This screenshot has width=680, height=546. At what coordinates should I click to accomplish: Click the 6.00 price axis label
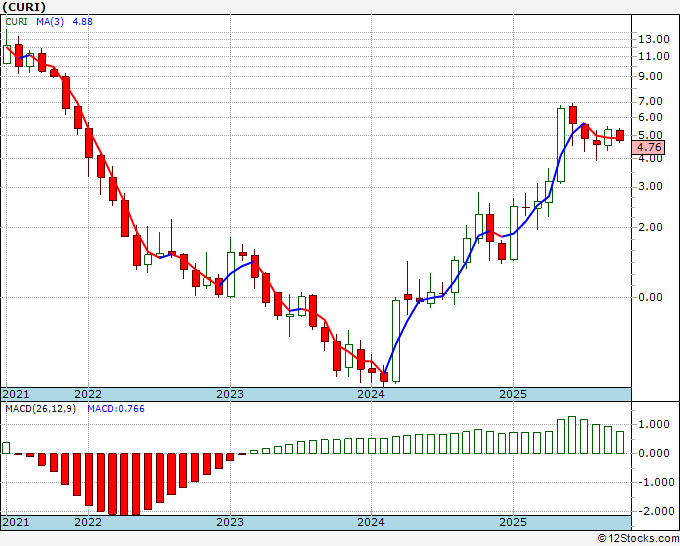coord(650,118)
